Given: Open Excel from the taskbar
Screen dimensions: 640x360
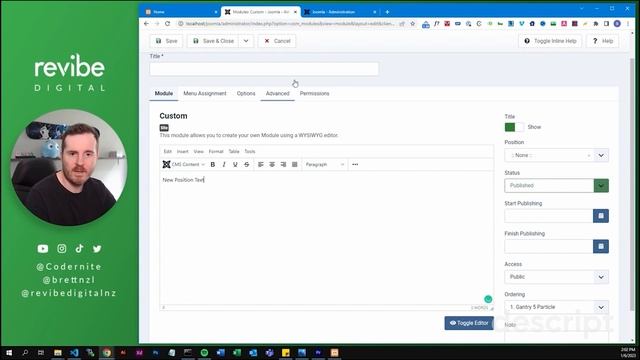Looking at the screenshot, I should [237, 353].
